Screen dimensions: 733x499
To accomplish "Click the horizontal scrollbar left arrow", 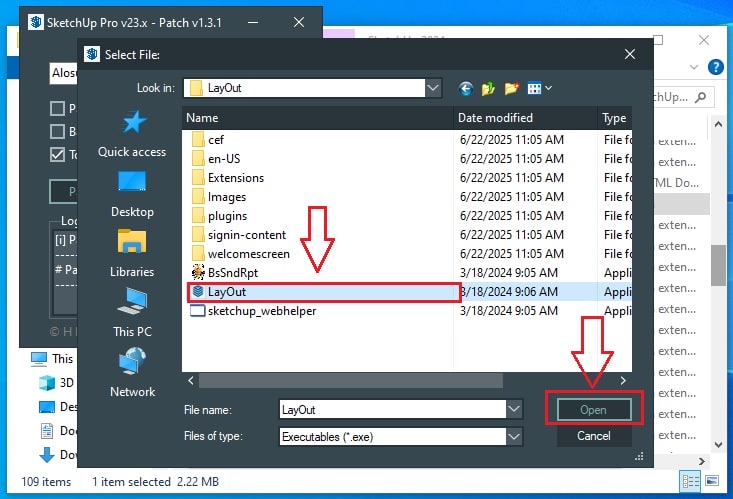I will pos(191,381).
